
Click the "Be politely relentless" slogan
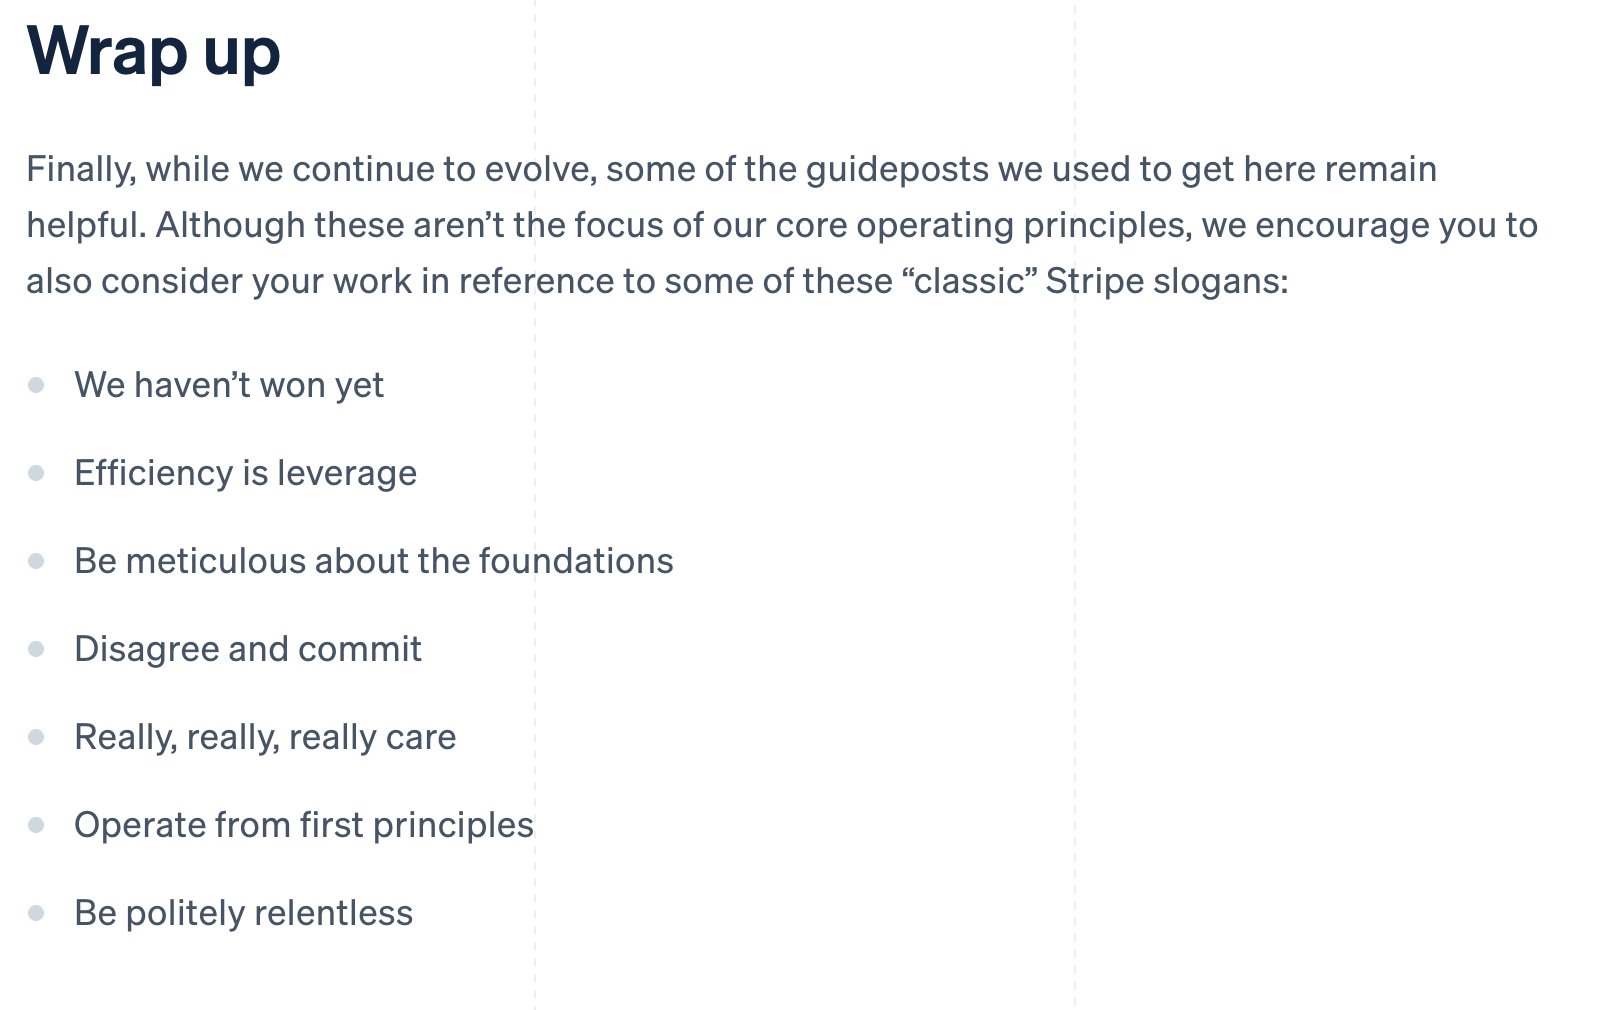(243, 913)
